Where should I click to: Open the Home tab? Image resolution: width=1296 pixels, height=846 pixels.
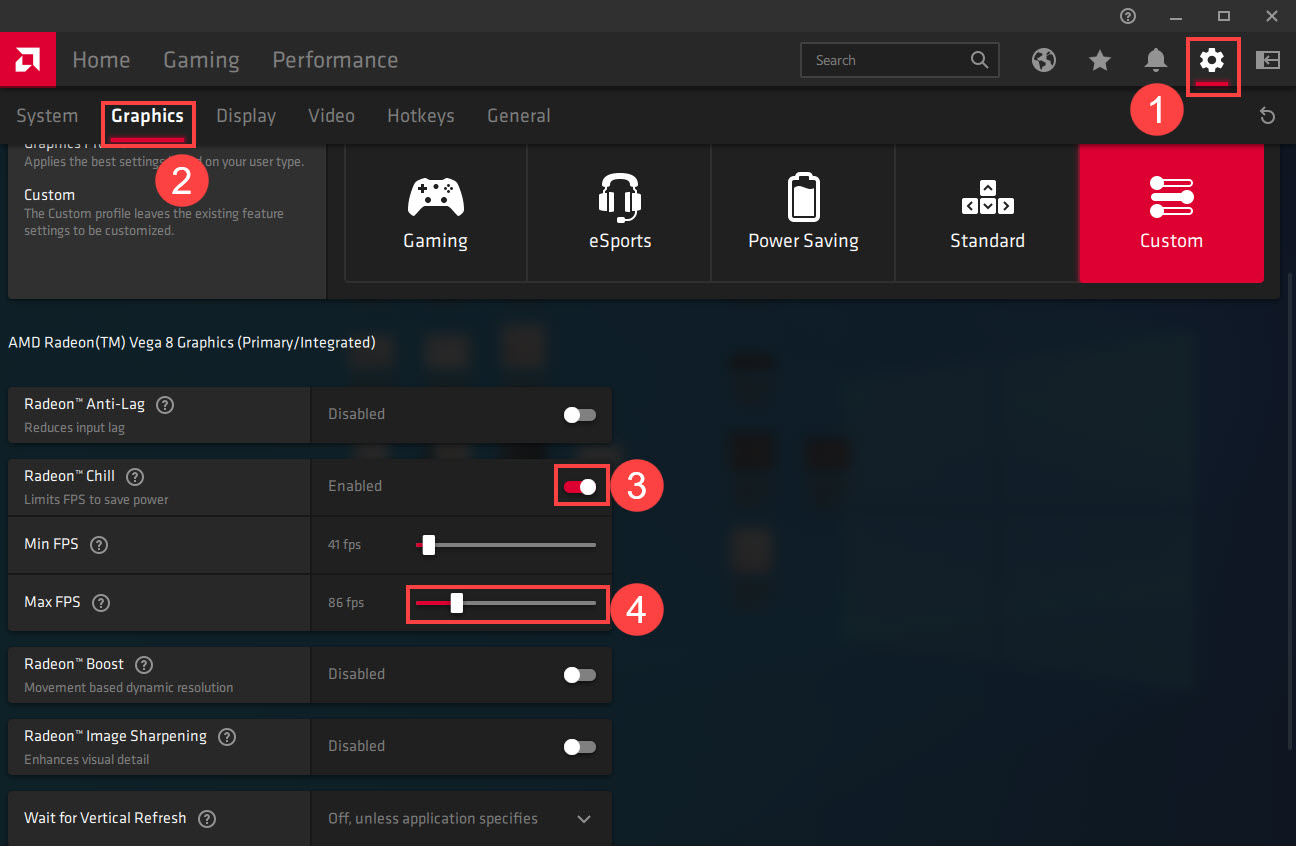[x=101, y=60]
